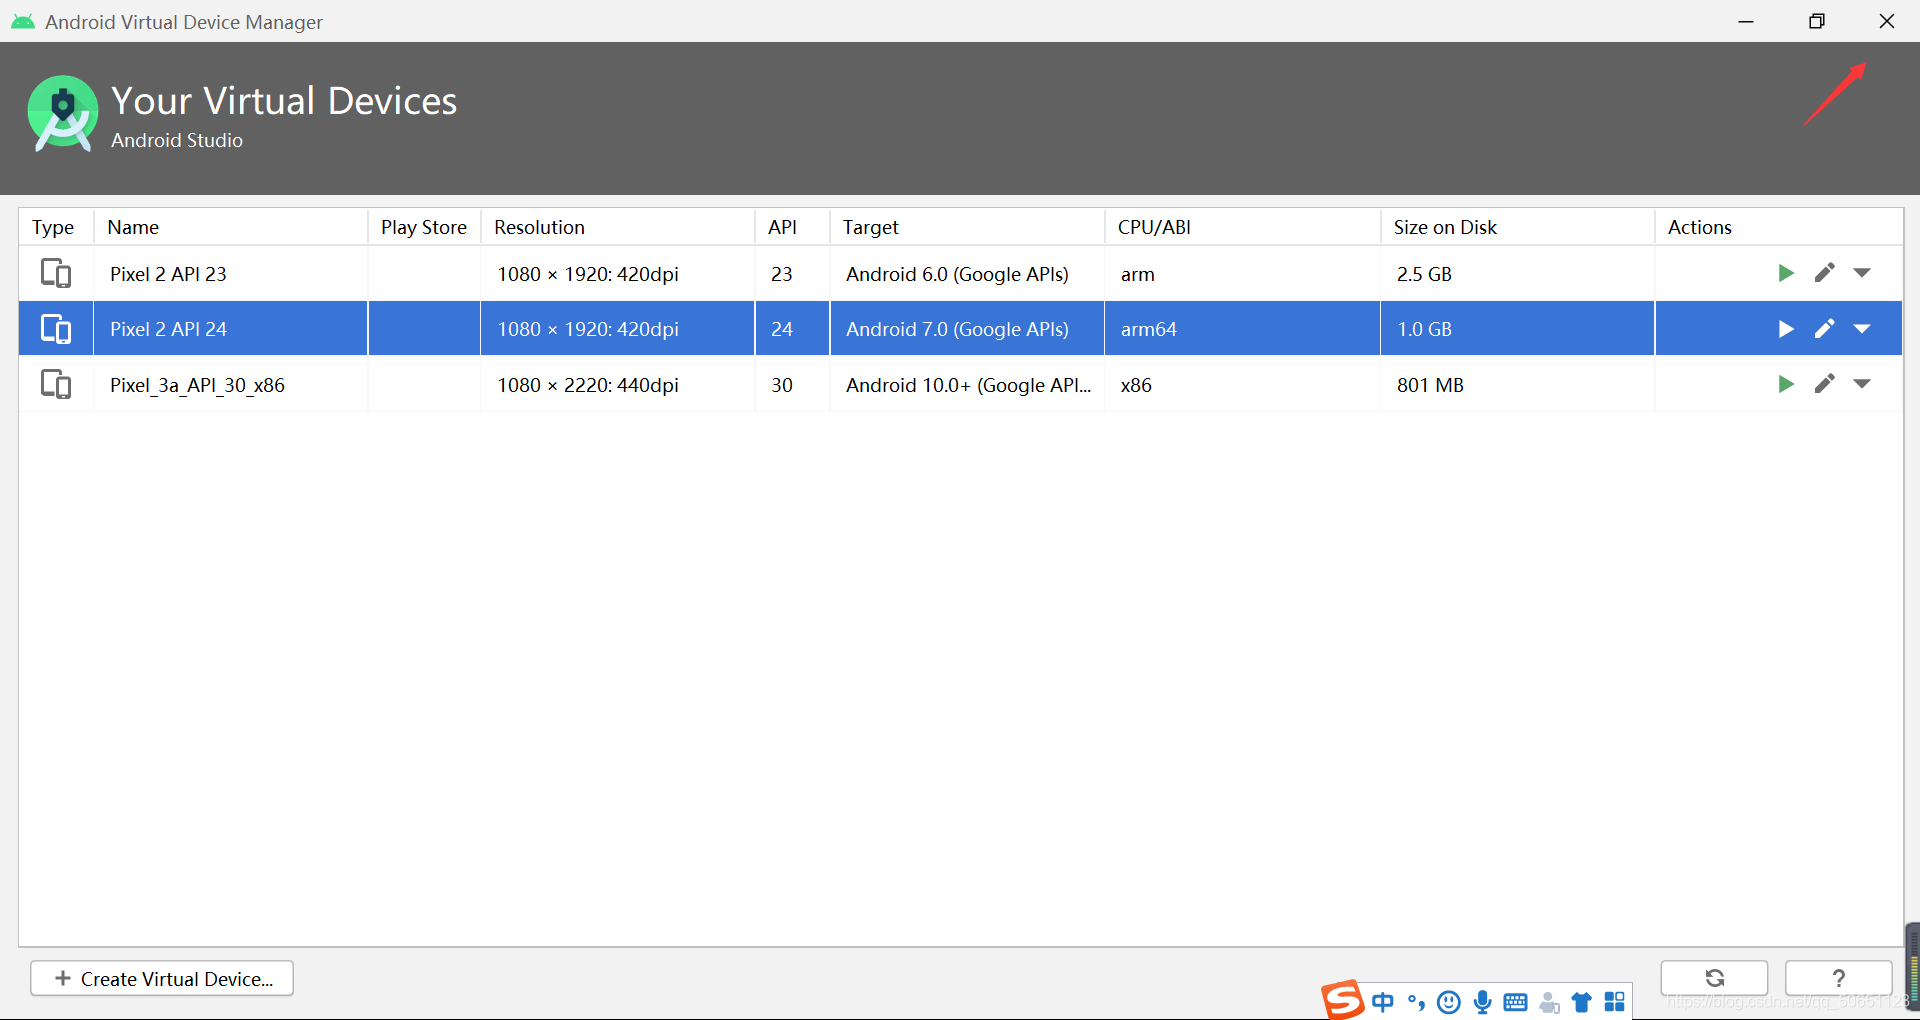Open soft keyboard in IME bar
Screen dimensions: 1920x1020
click(1516, 1002)
